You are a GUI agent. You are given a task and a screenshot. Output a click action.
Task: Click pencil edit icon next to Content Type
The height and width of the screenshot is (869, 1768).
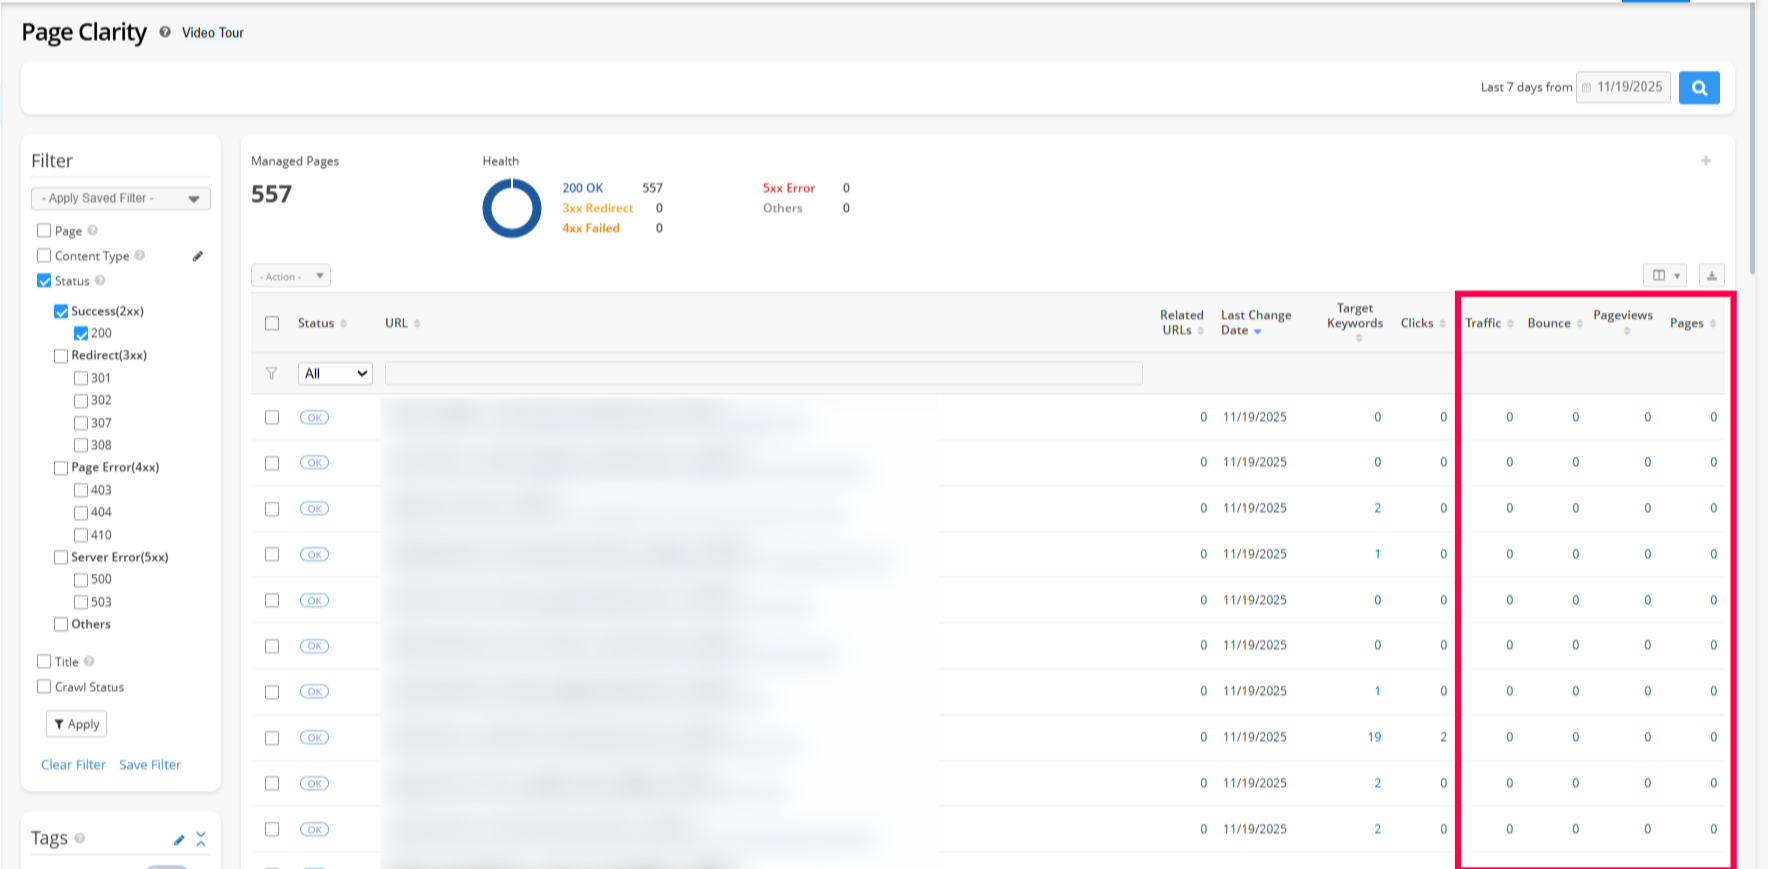(x=198, y=256)
